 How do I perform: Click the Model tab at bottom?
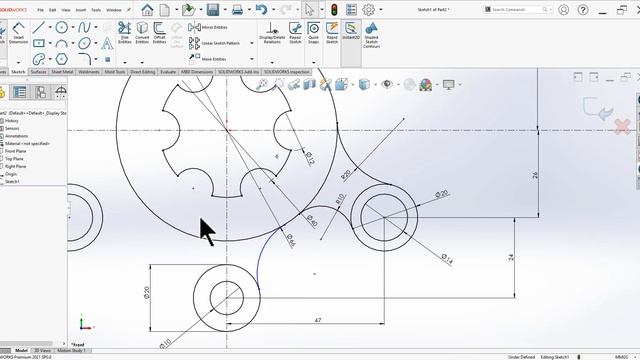point(21,351)
